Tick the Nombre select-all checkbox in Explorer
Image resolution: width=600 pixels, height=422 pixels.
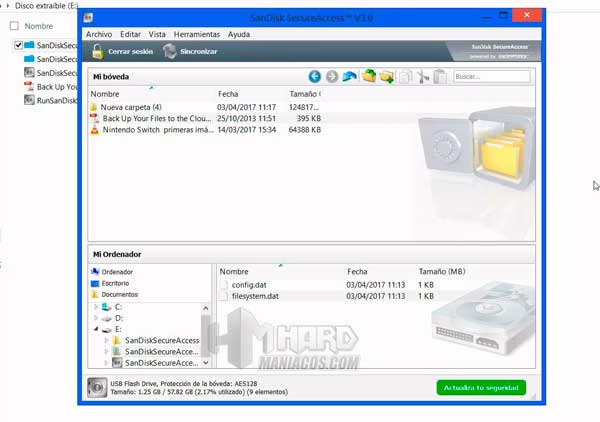(x=14, y=26)
